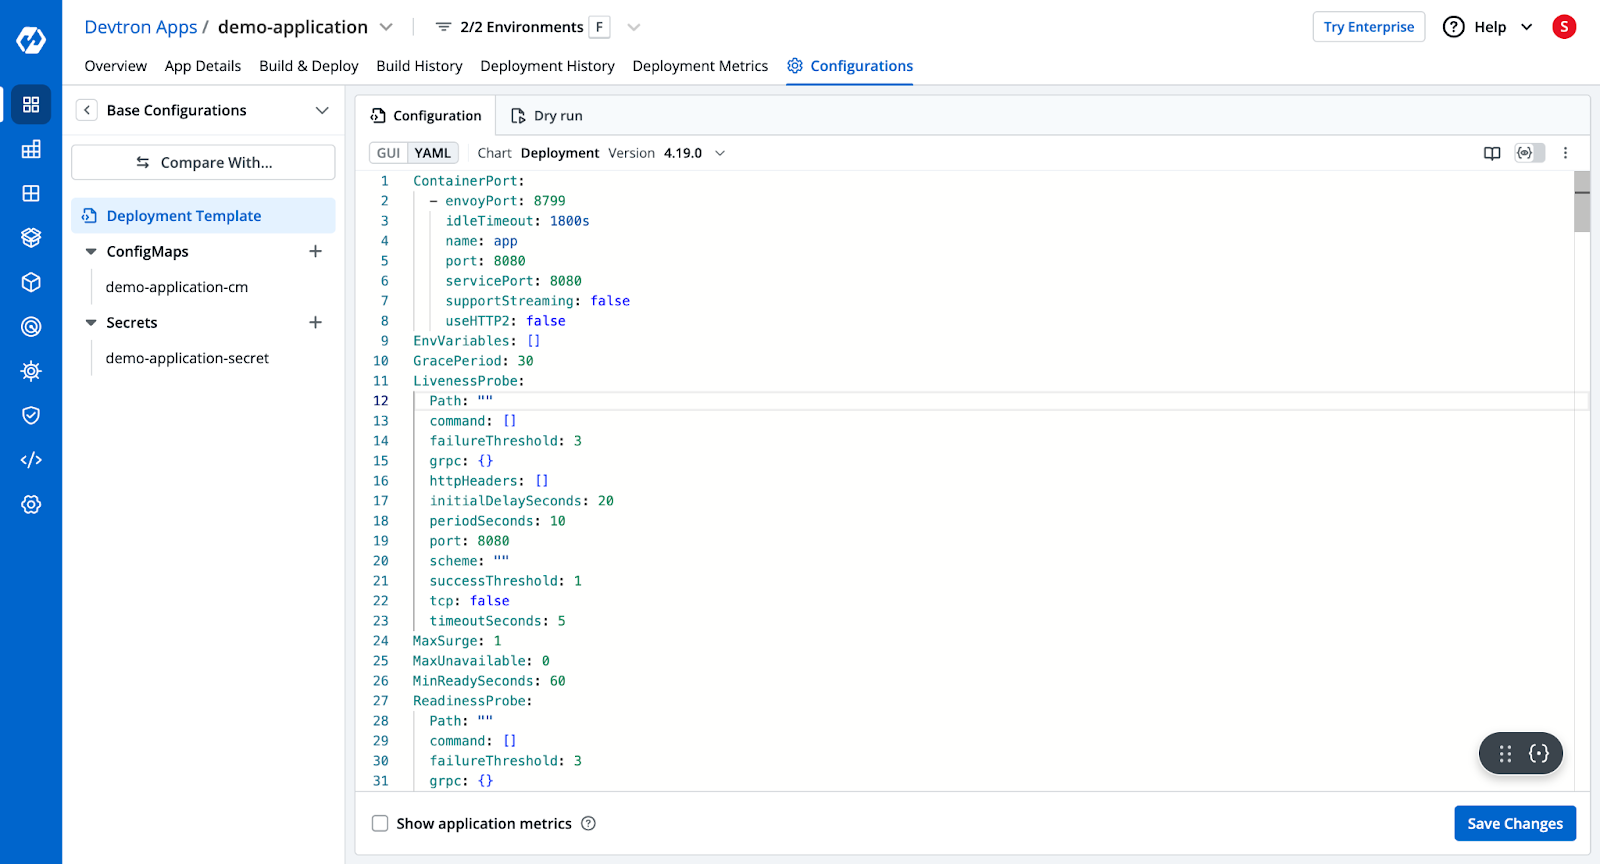Go to the Deployment History tab

click(547, 66)
